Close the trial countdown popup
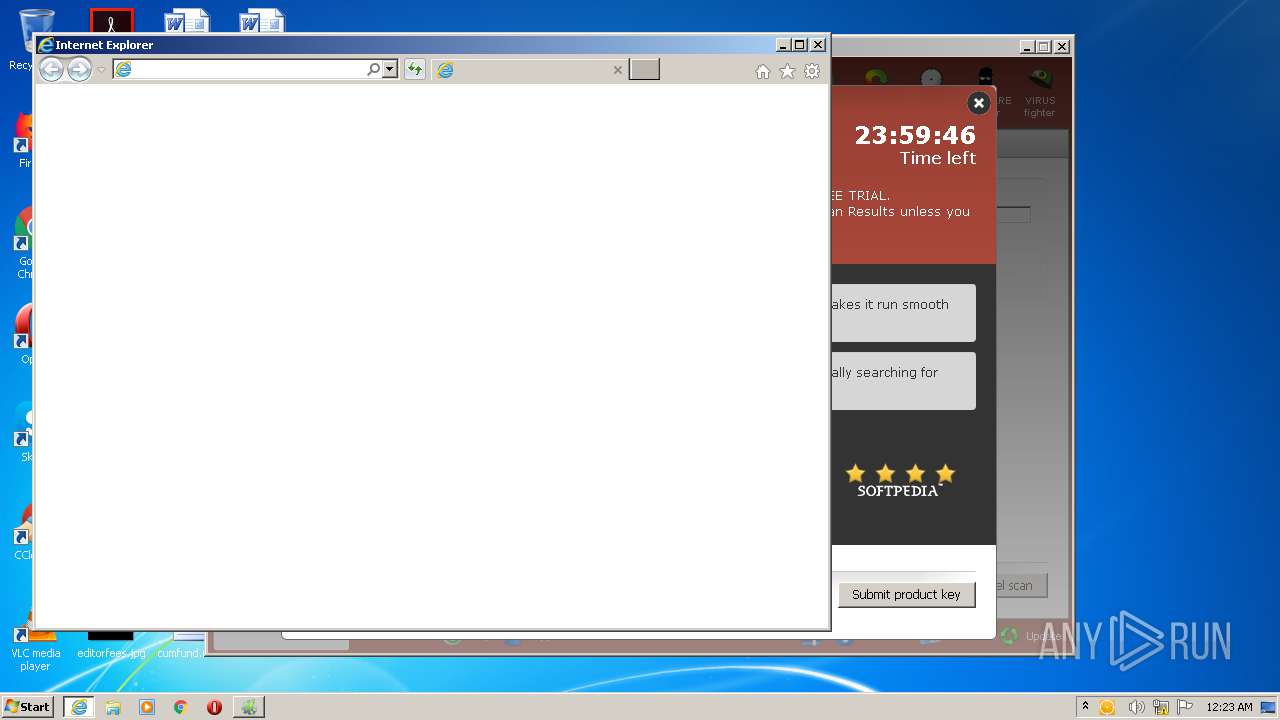The height and width of the screenshot is (720, 1280). pos(979,103)
